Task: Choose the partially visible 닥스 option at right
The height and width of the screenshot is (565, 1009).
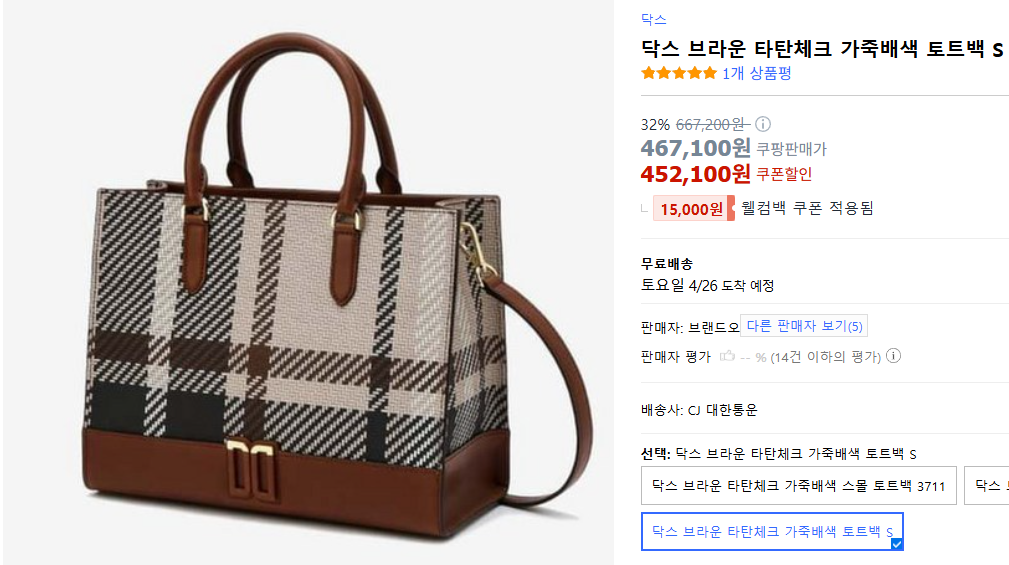Action: (987, 486)
